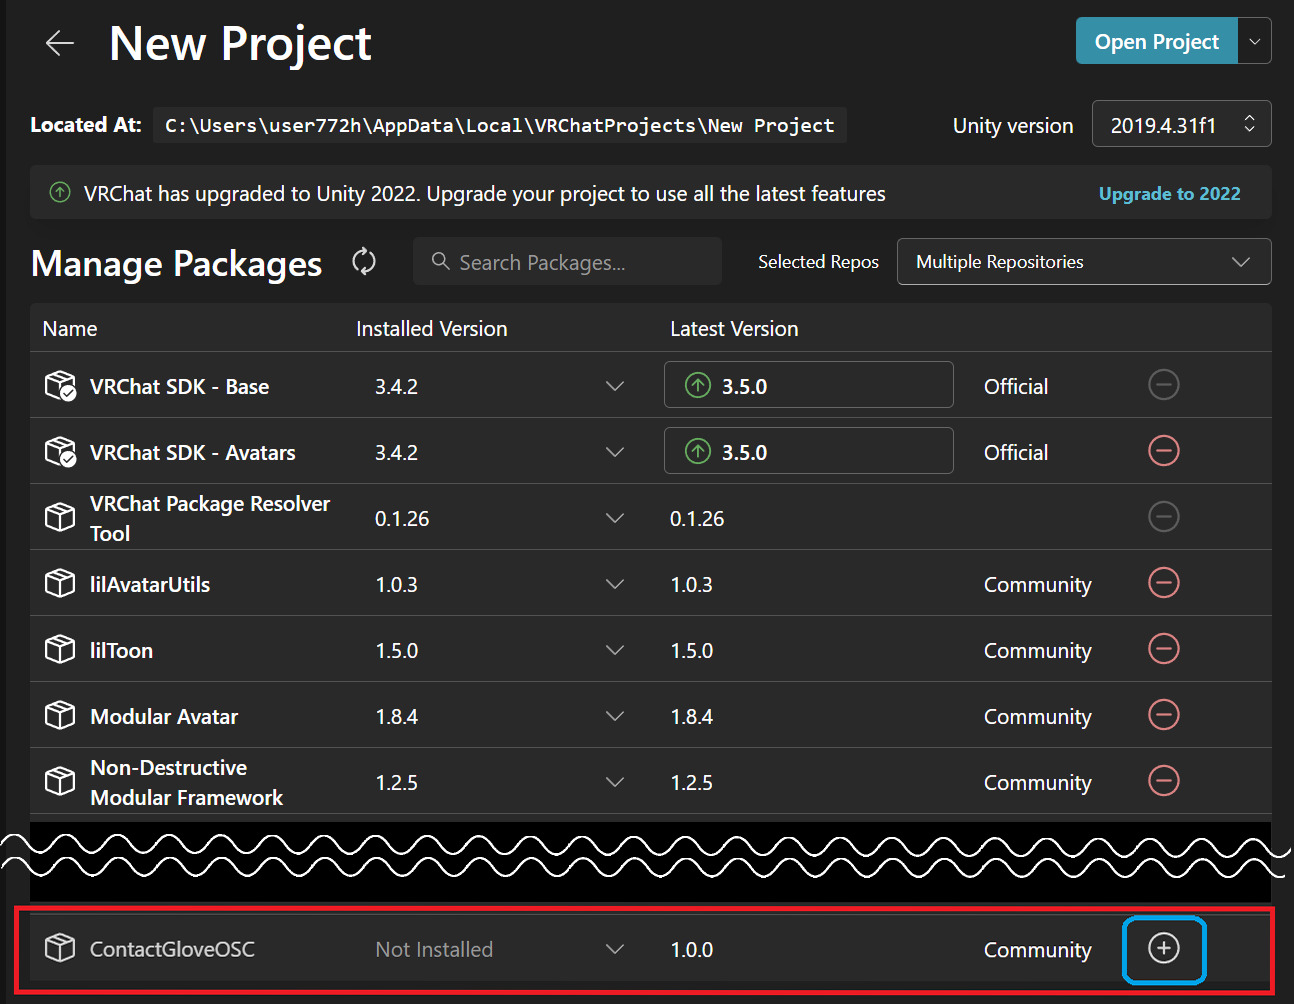Screen dimensions: 1294x1004
Task: Add the ContactGloveOSC package with plus icon
Action: pos(1164,948)
